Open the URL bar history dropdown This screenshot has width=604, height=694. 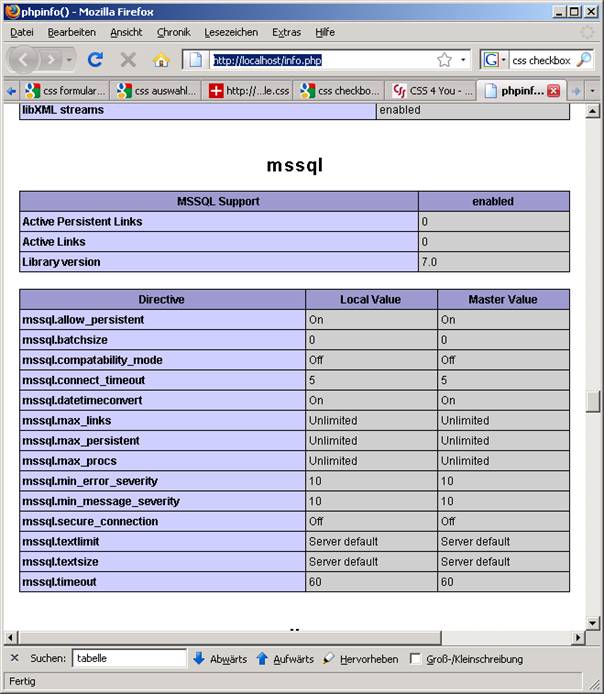(463, 60)
